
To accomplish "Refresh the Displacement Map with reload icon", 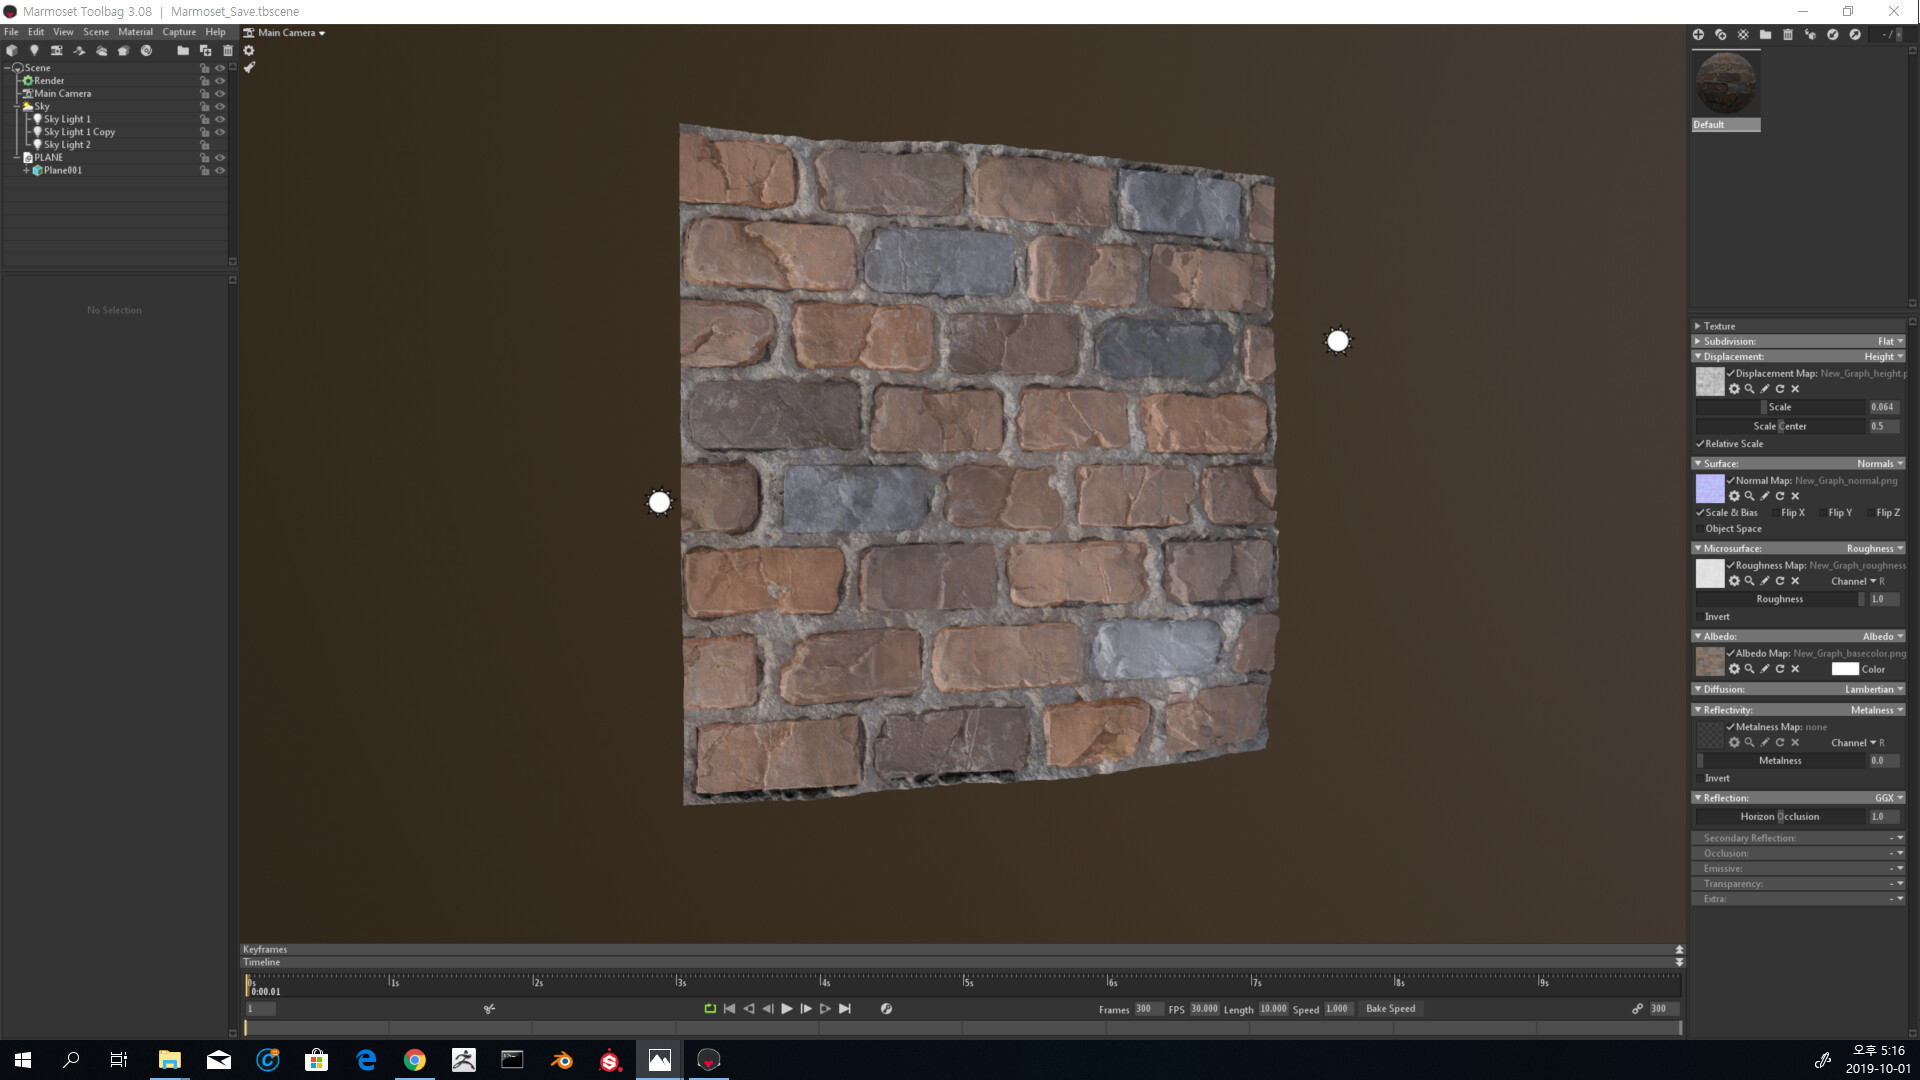I will point(1780,389).
